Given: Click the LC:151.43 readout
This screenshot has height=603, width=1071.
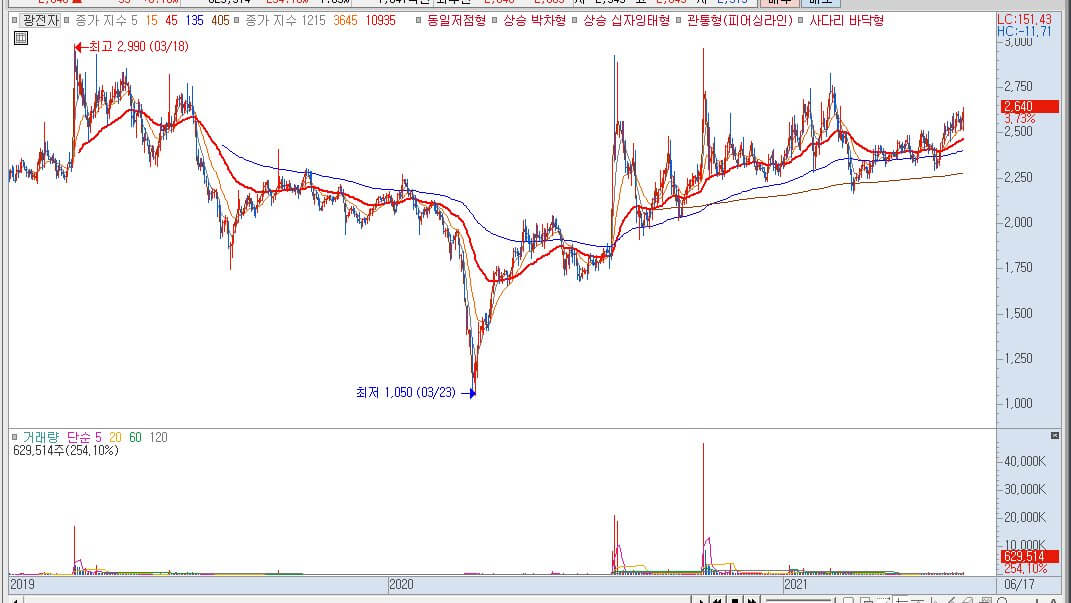Looking at the screenshot, I should [1025, 20].
